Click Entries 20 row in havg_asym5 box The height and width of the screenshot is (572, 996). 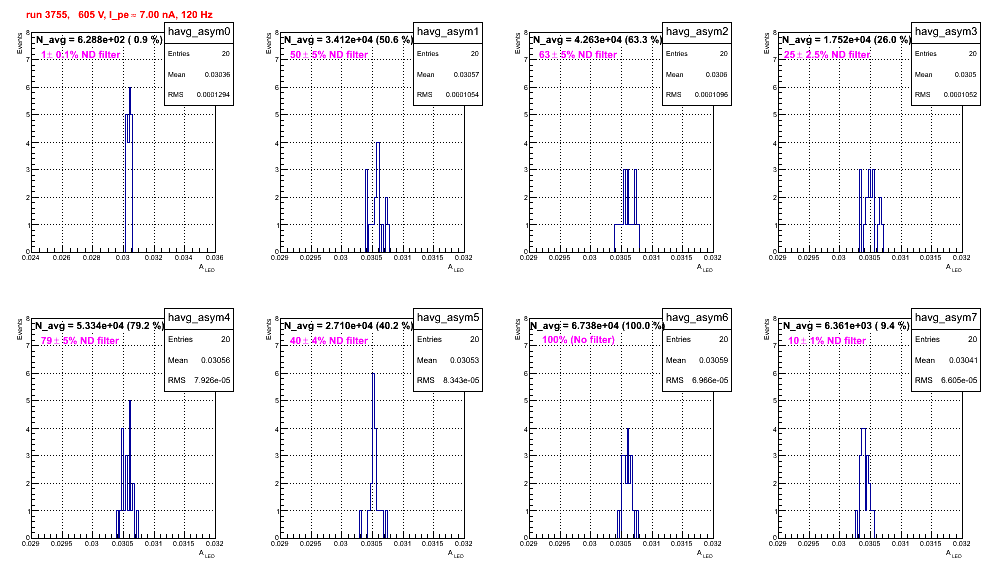[x=448, y=339]
